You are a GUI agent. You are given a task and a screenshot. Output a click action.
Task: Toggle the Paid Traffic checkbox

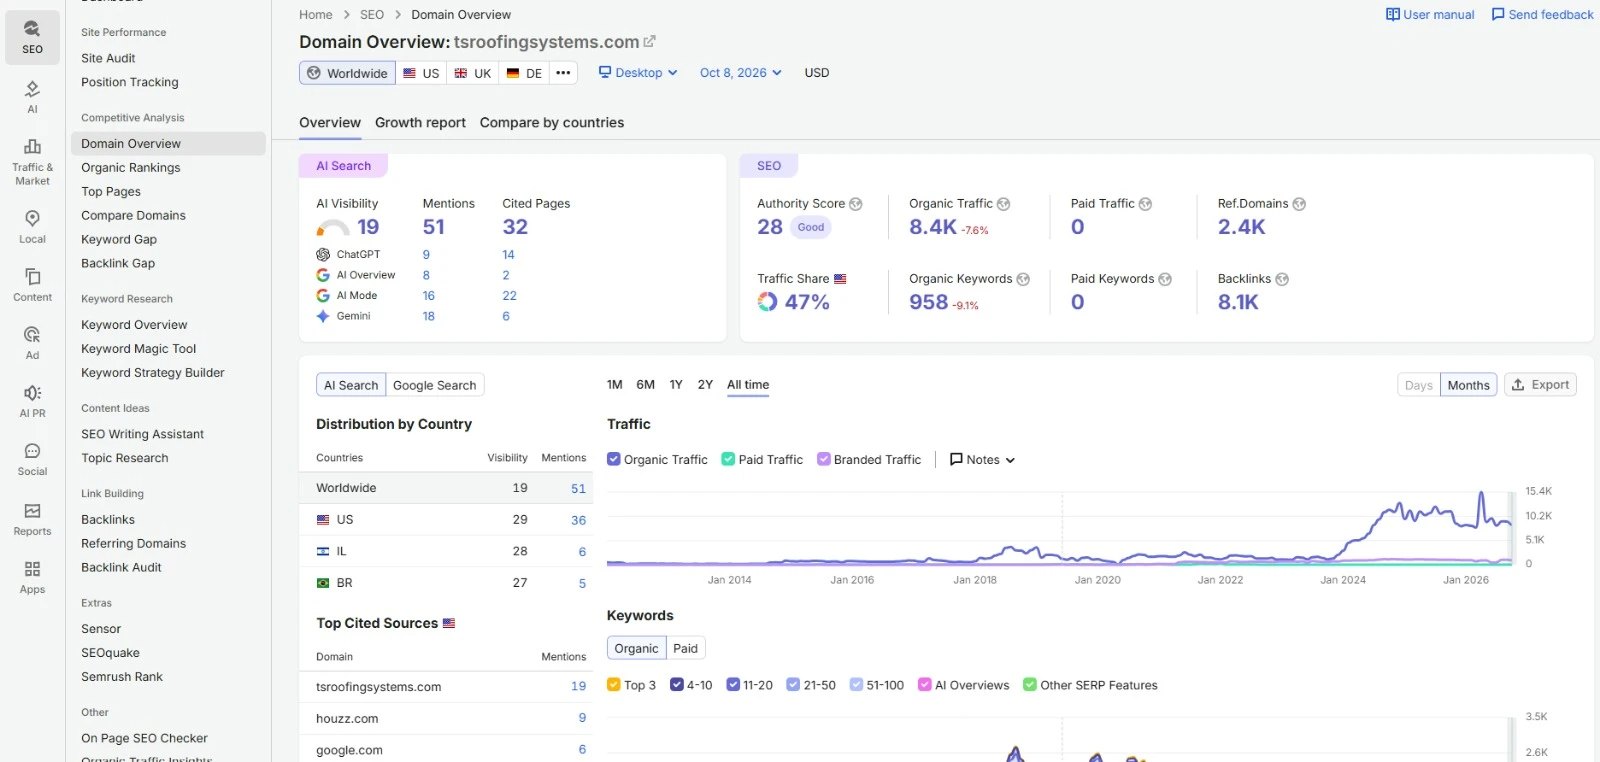[728, 459]
